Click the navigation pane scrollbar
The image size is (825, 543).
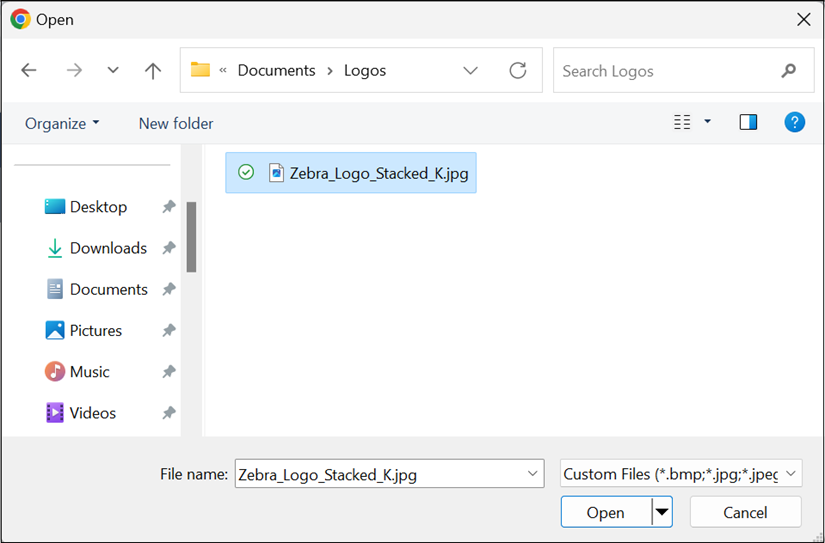point(191,237)
